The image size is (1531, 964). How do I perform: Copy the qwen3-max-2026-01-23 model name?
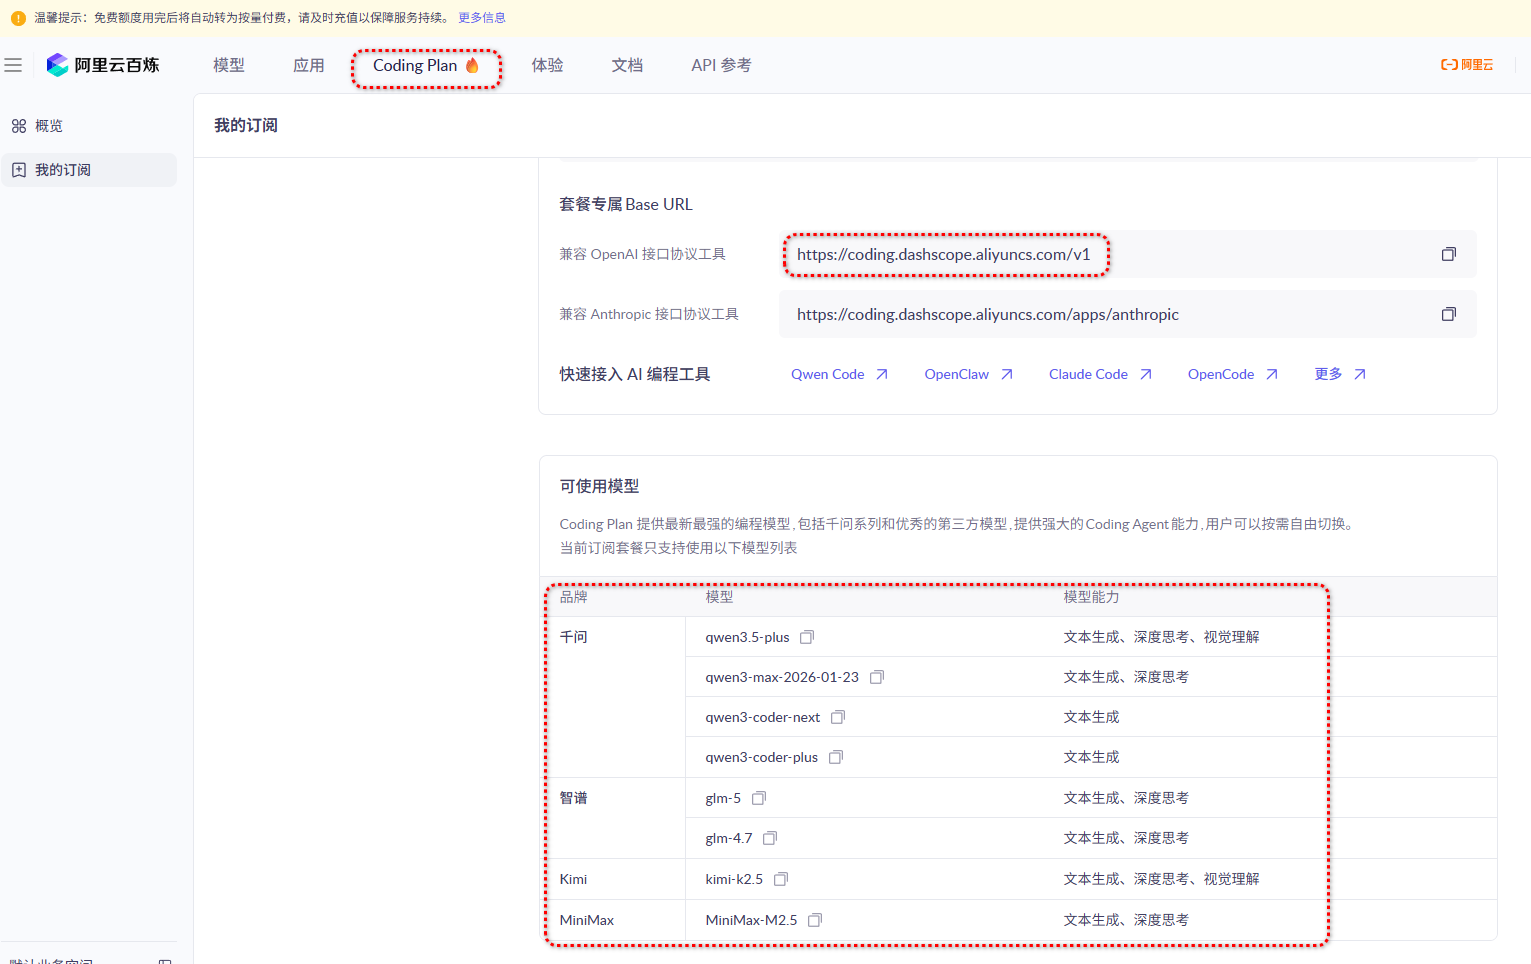coord(877,676)
